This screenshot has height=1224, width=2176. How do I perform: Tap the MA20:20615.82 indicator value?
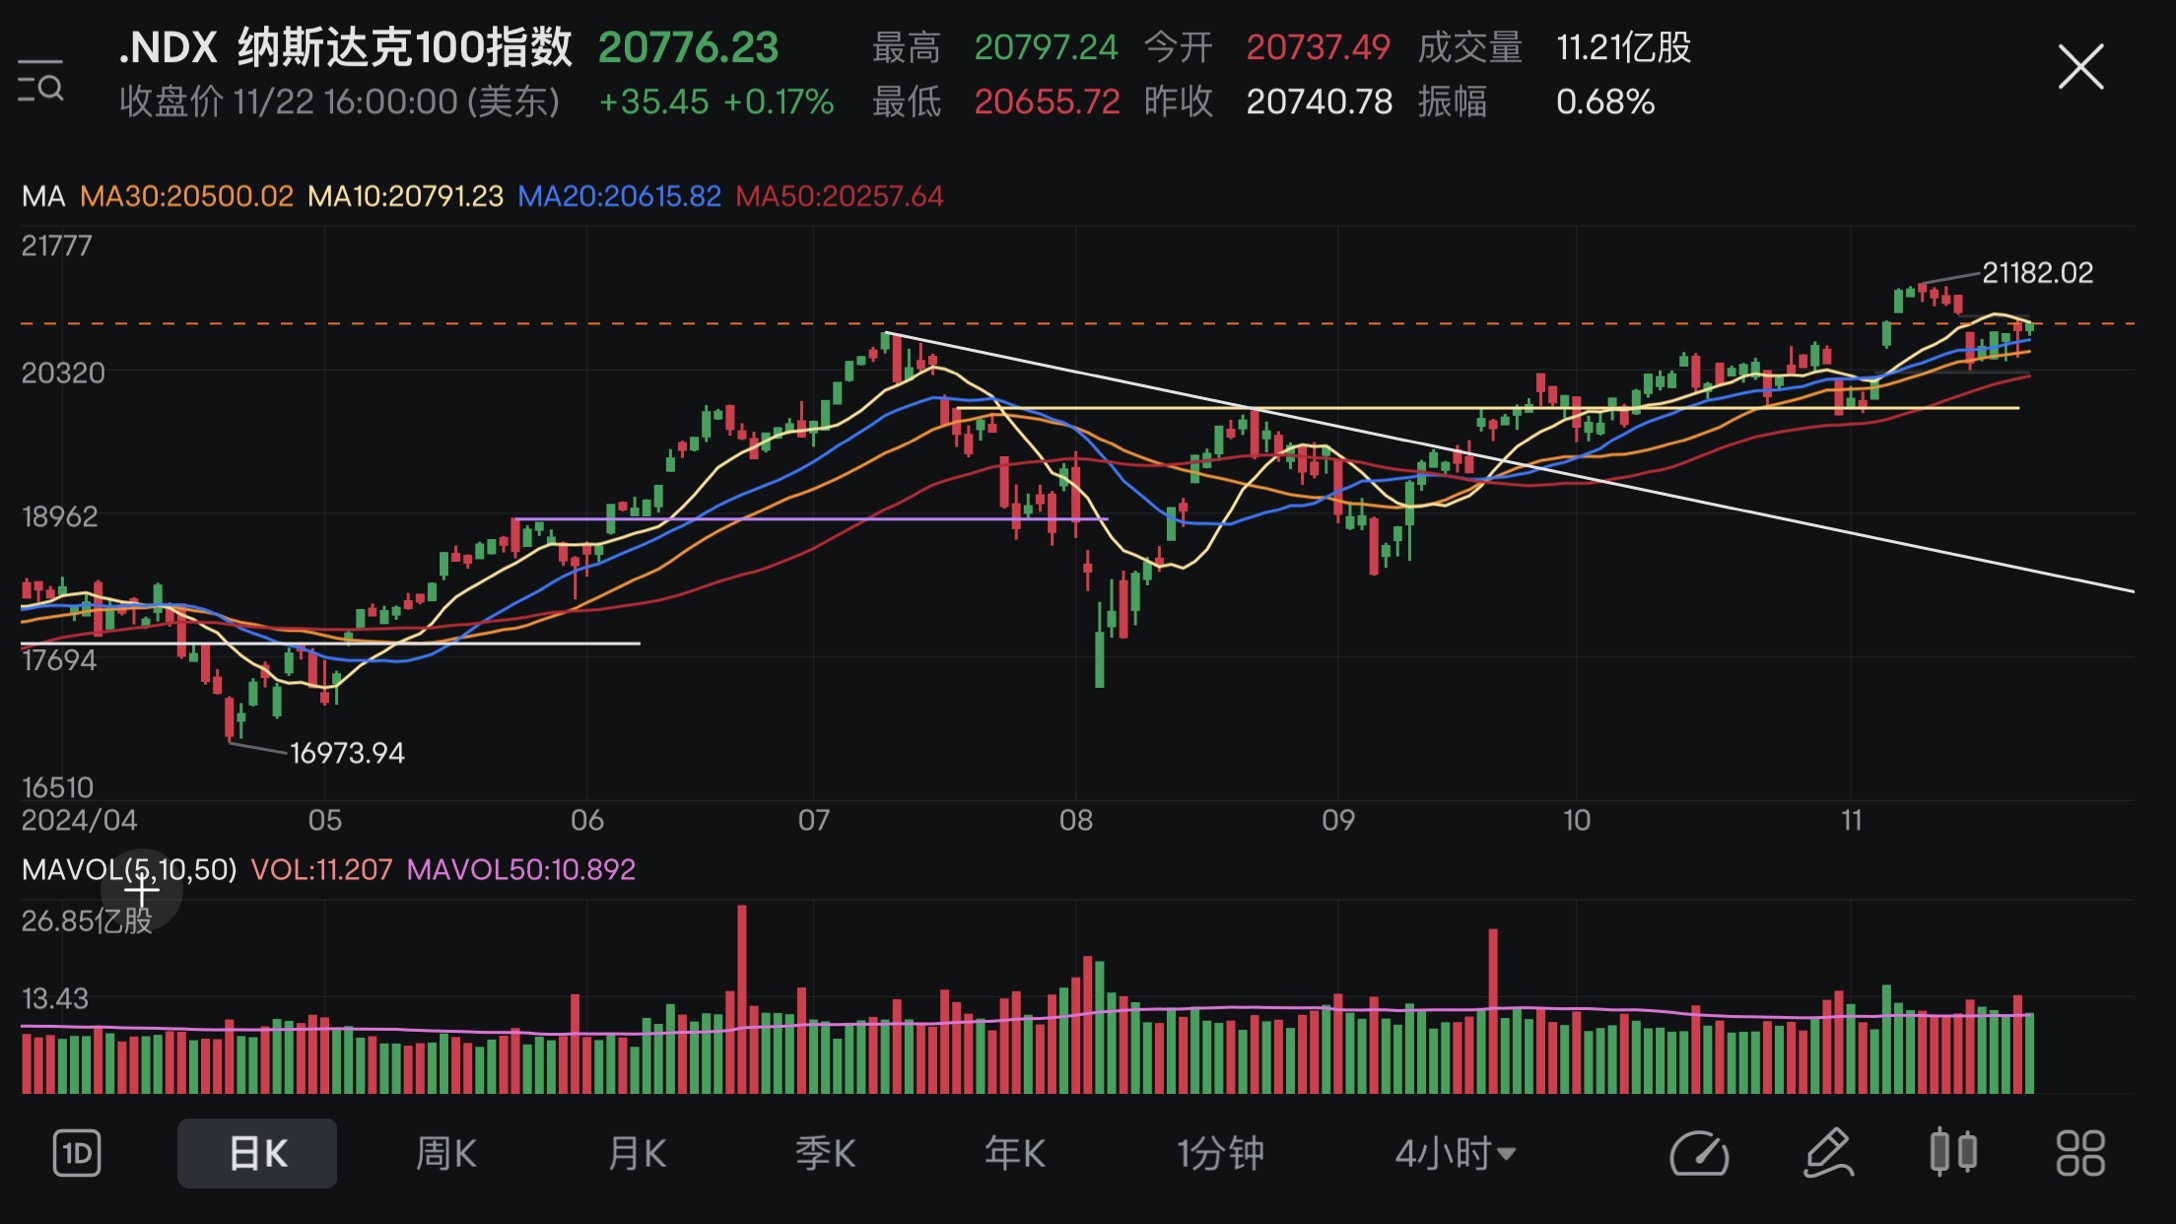pos(619,196)
